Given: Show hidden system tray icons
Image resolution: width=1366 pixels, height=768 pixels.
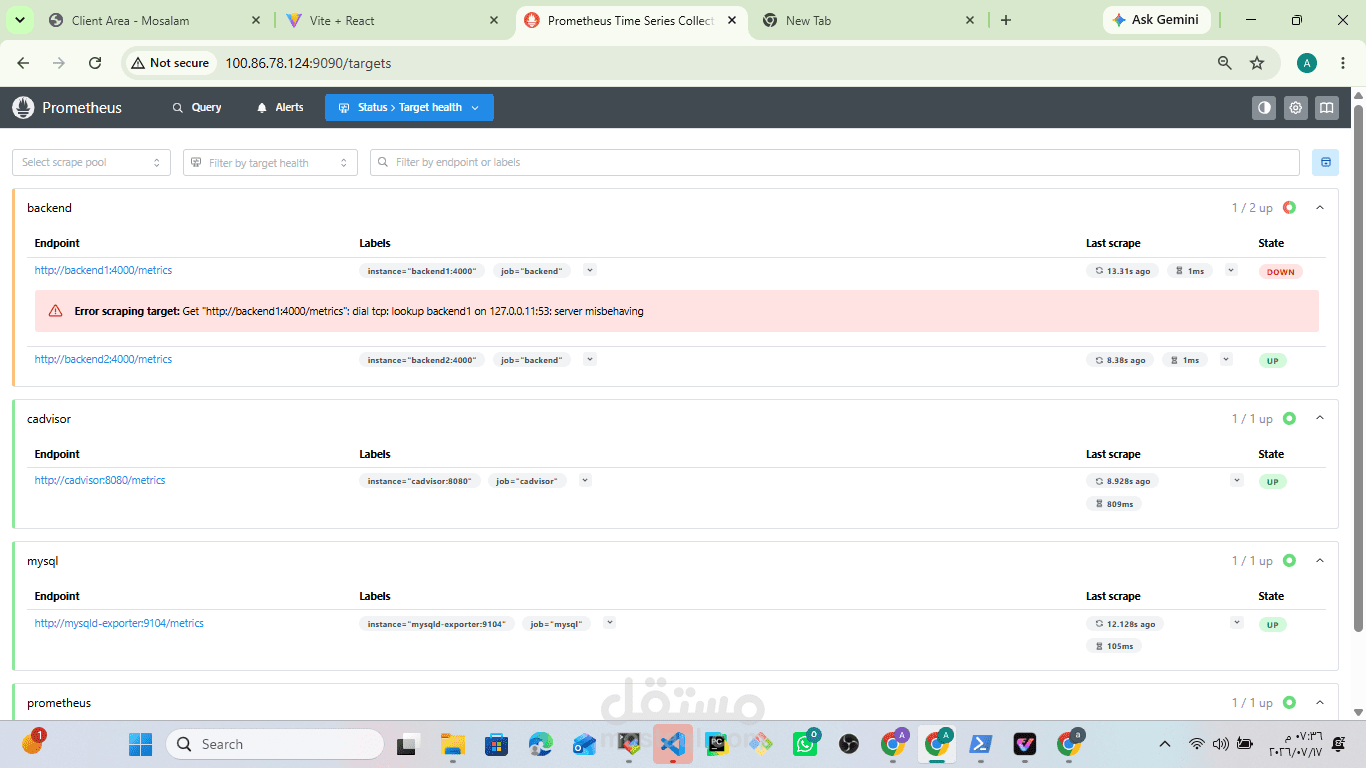Looking at the screenshot, I should click(1164, 744).
